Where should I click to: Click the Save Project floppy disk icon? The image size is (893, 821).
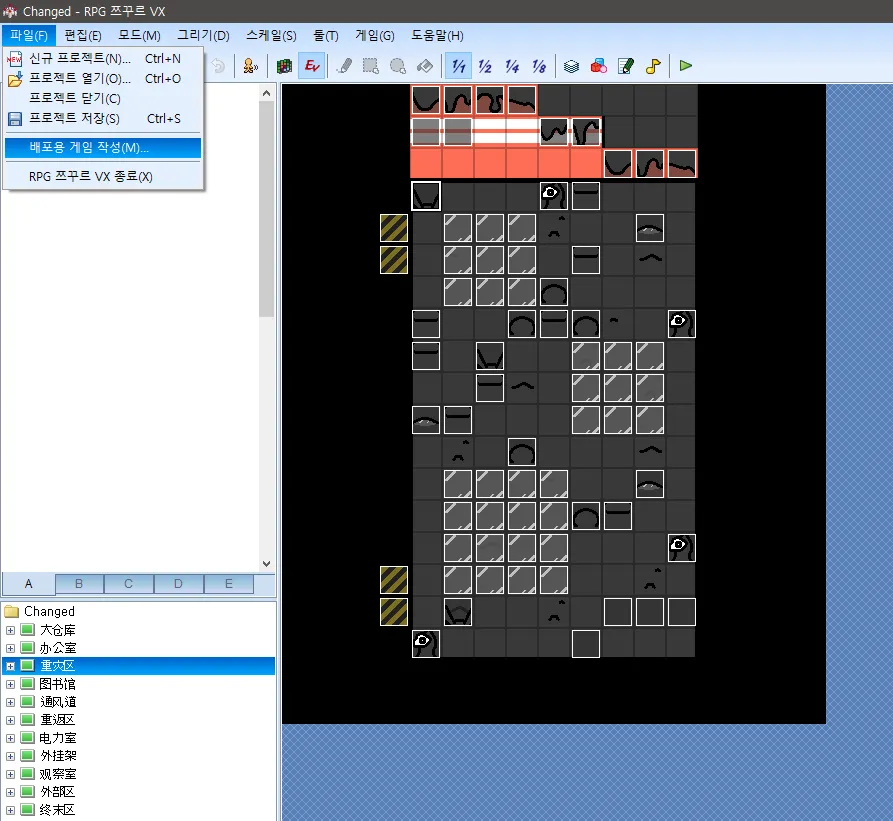point(15,118)
